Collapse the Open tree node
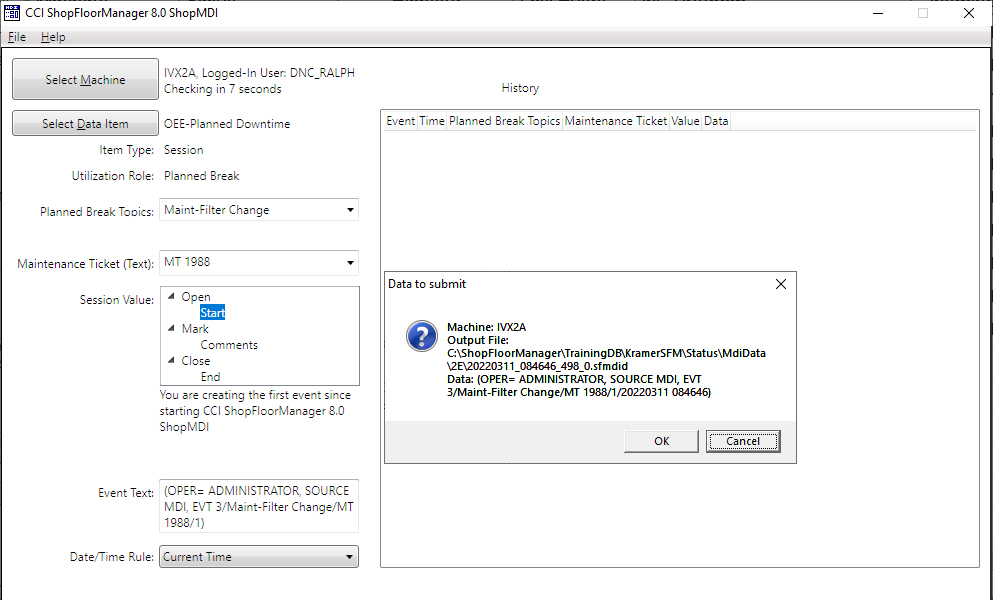Viewport: 993px width, 600px height. 171,296
